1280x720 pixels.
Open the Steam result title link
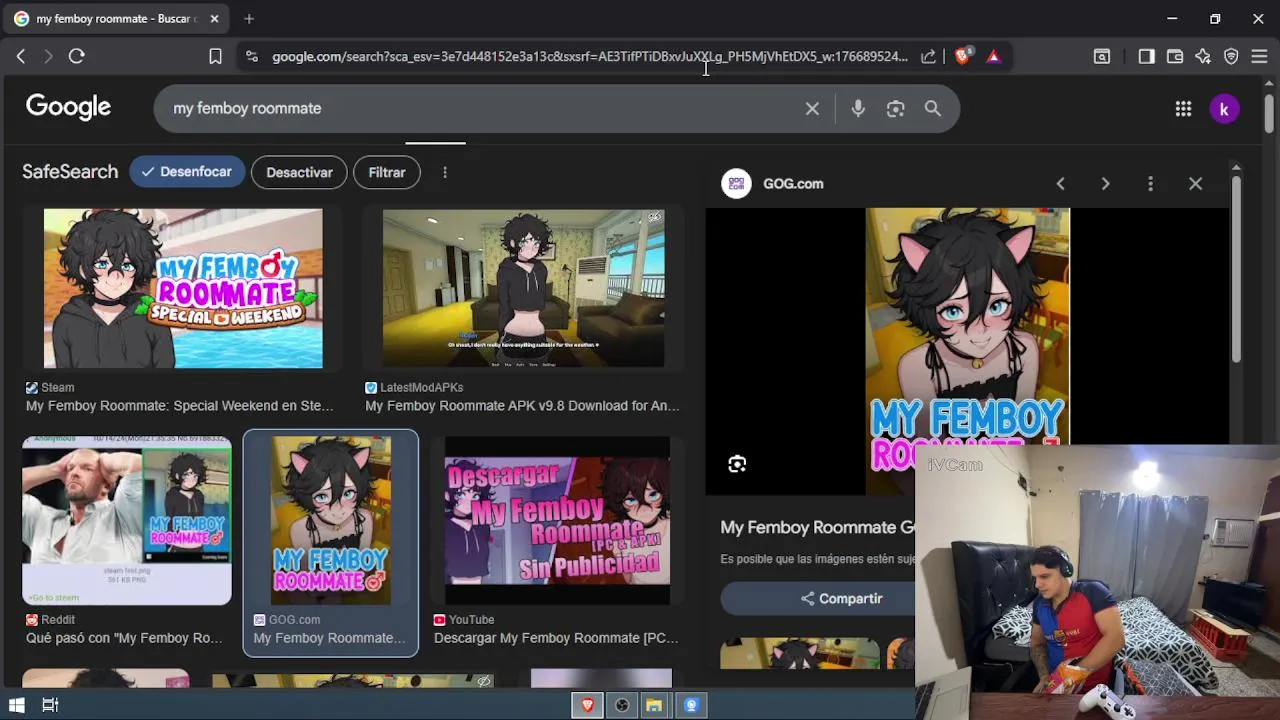[x=180, y=406]
